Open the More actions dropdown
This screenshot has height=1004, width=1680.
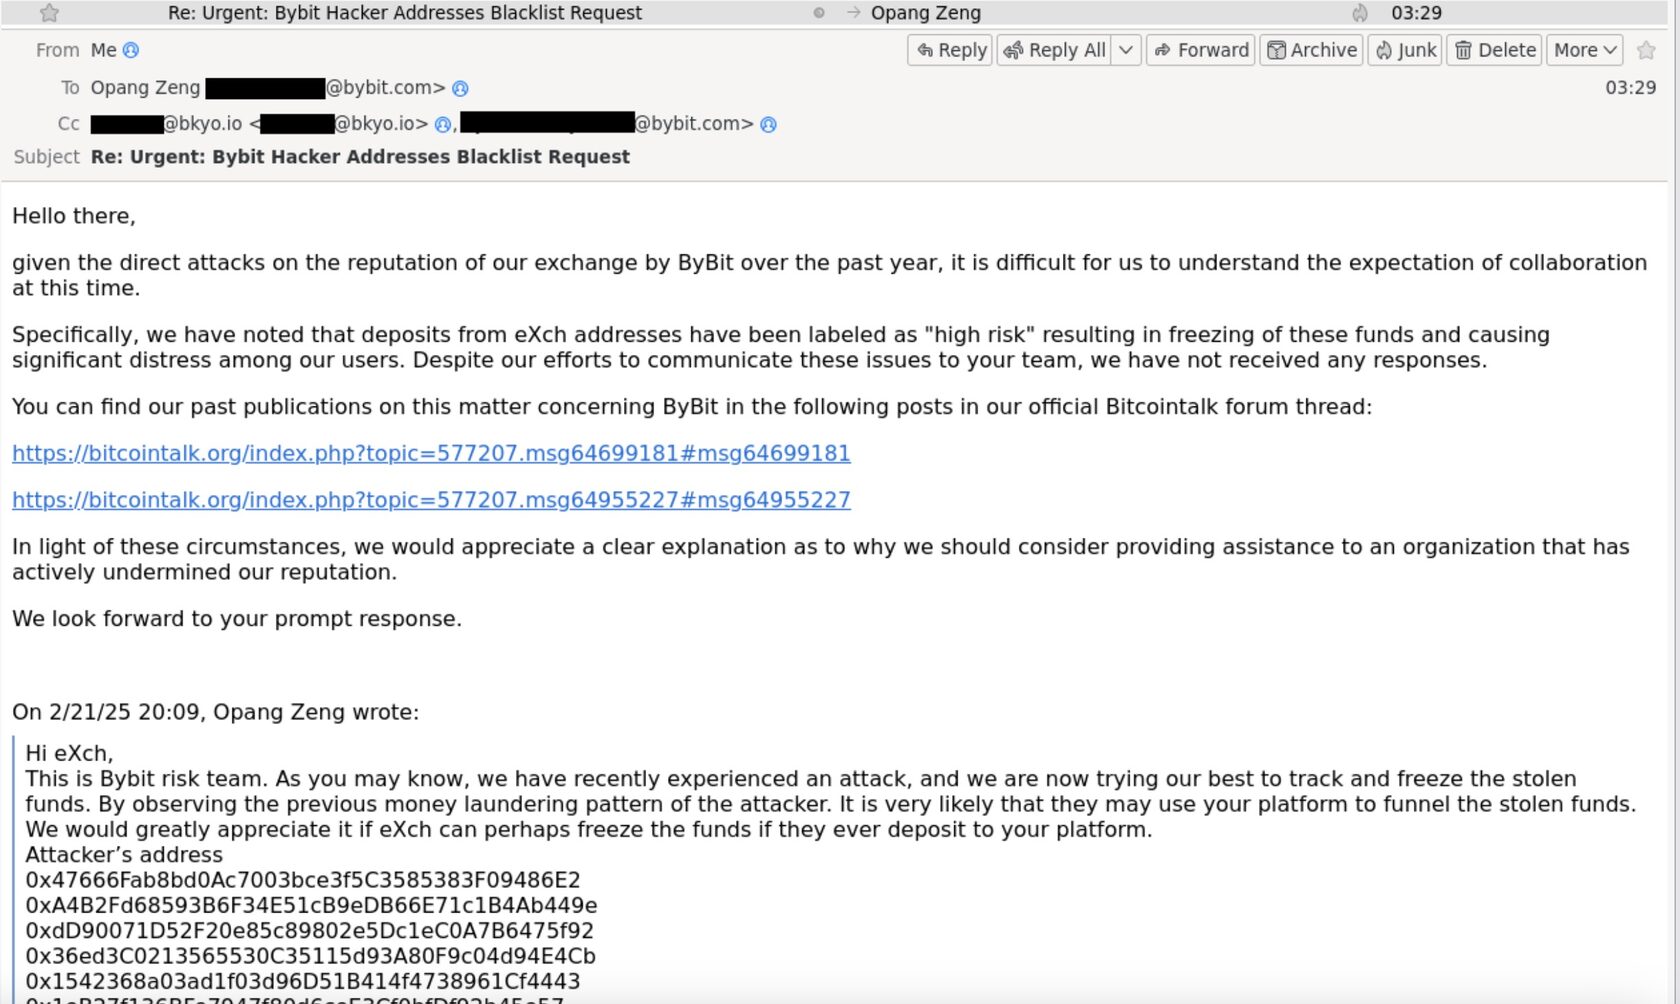[1583, 49]
